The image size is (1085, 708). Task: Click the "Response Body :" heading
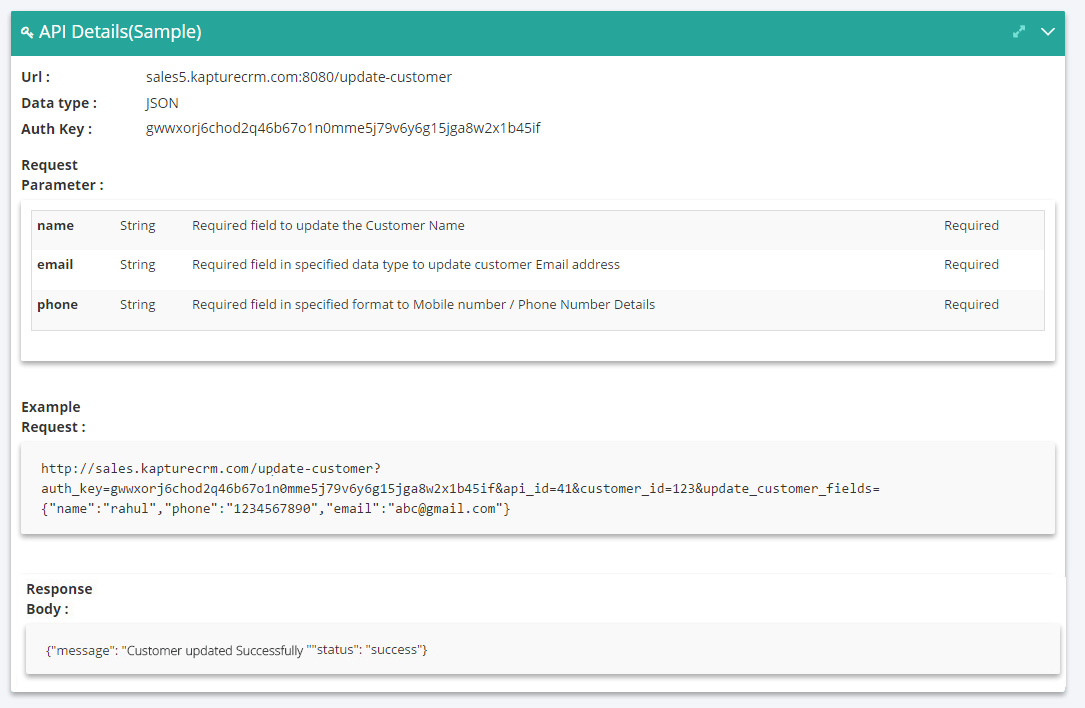pos(59,599)
